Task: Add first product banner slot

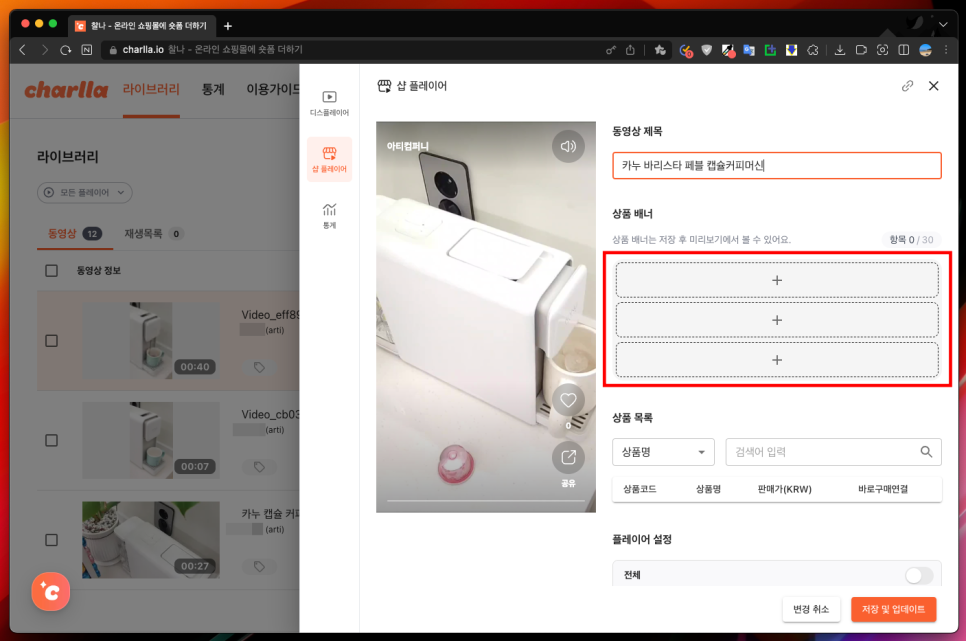Action: tap(777, 280)
